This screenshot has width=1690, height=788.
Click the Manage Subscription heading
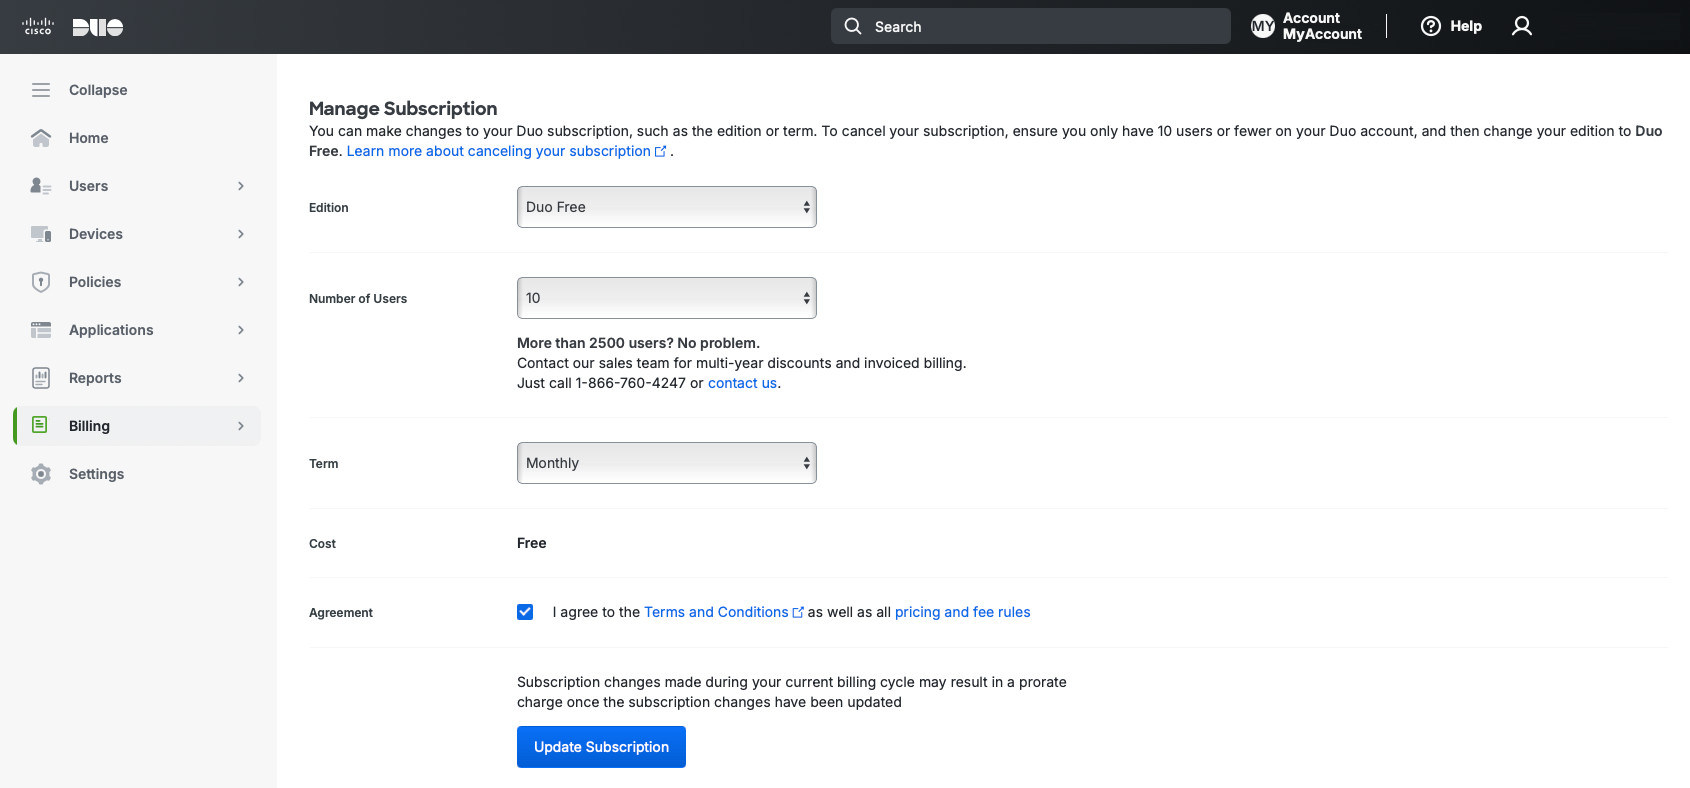click(x=403, y=108)
